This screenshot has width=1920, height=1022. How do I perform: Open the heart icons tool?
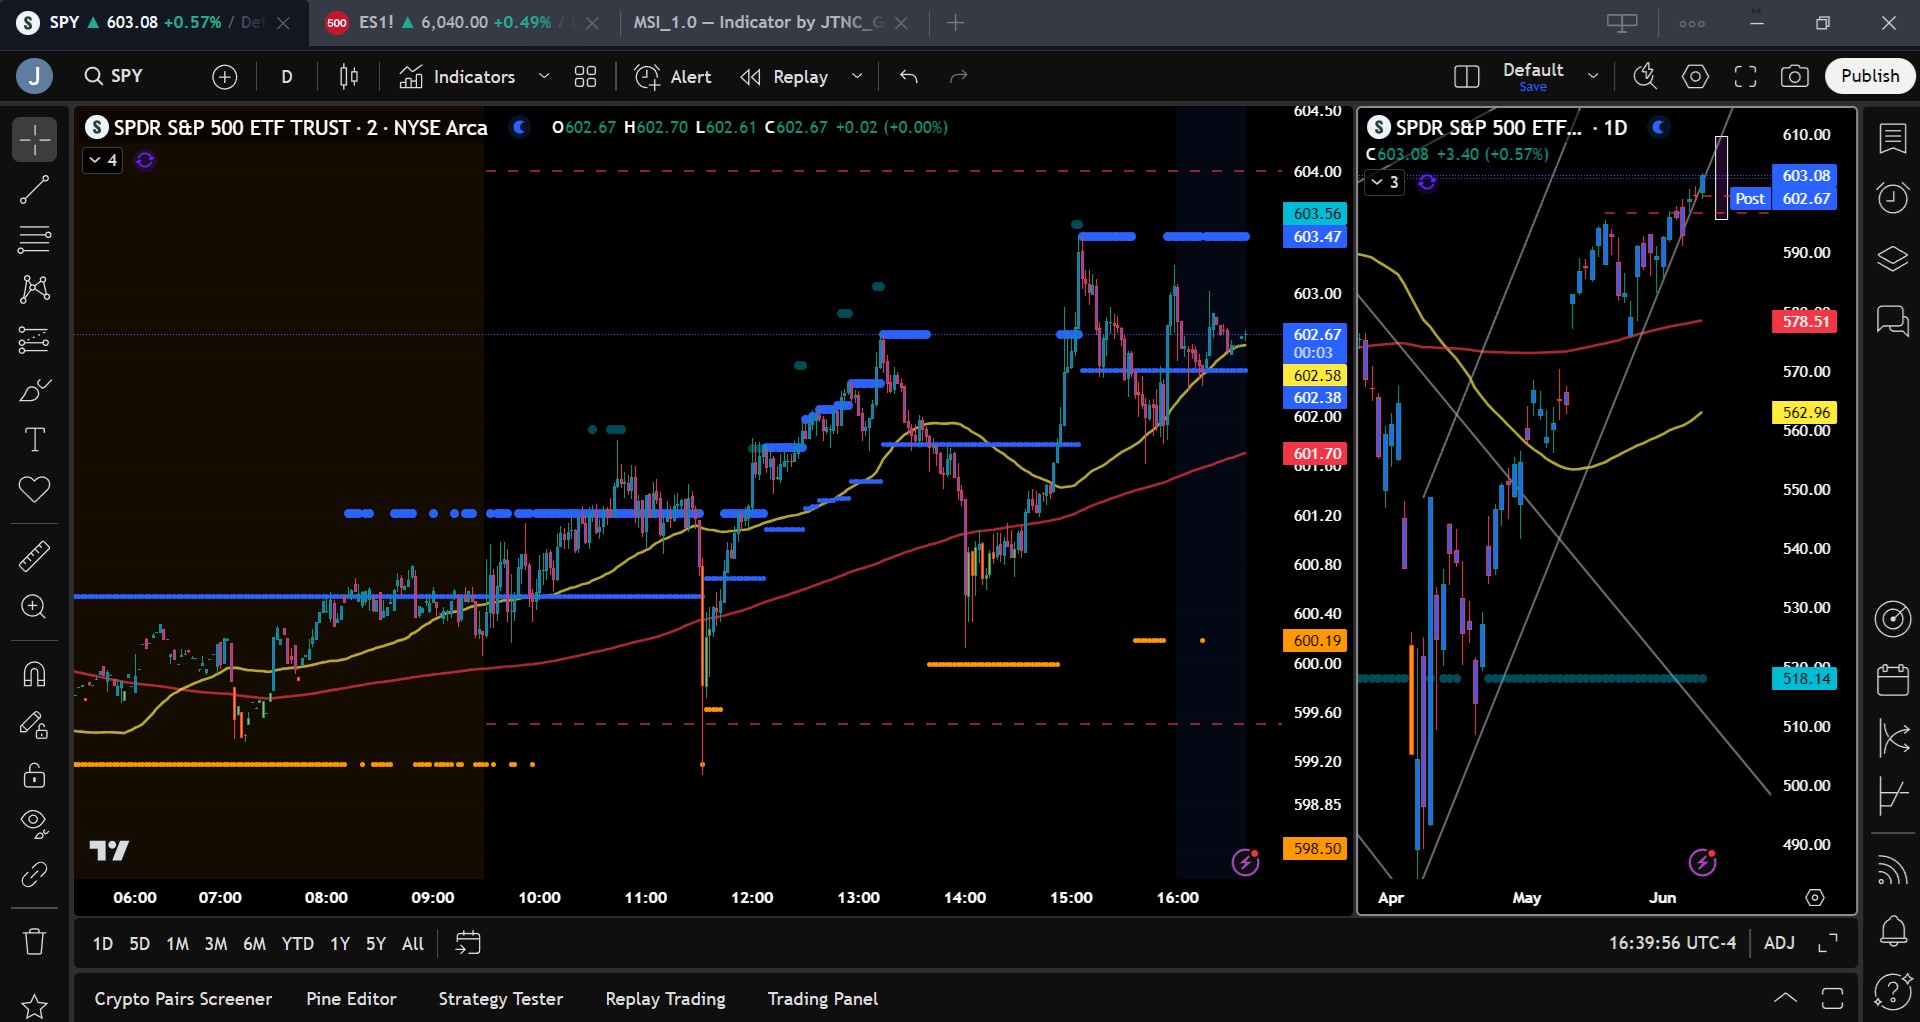pyautogui.click(x=34, y=490)
